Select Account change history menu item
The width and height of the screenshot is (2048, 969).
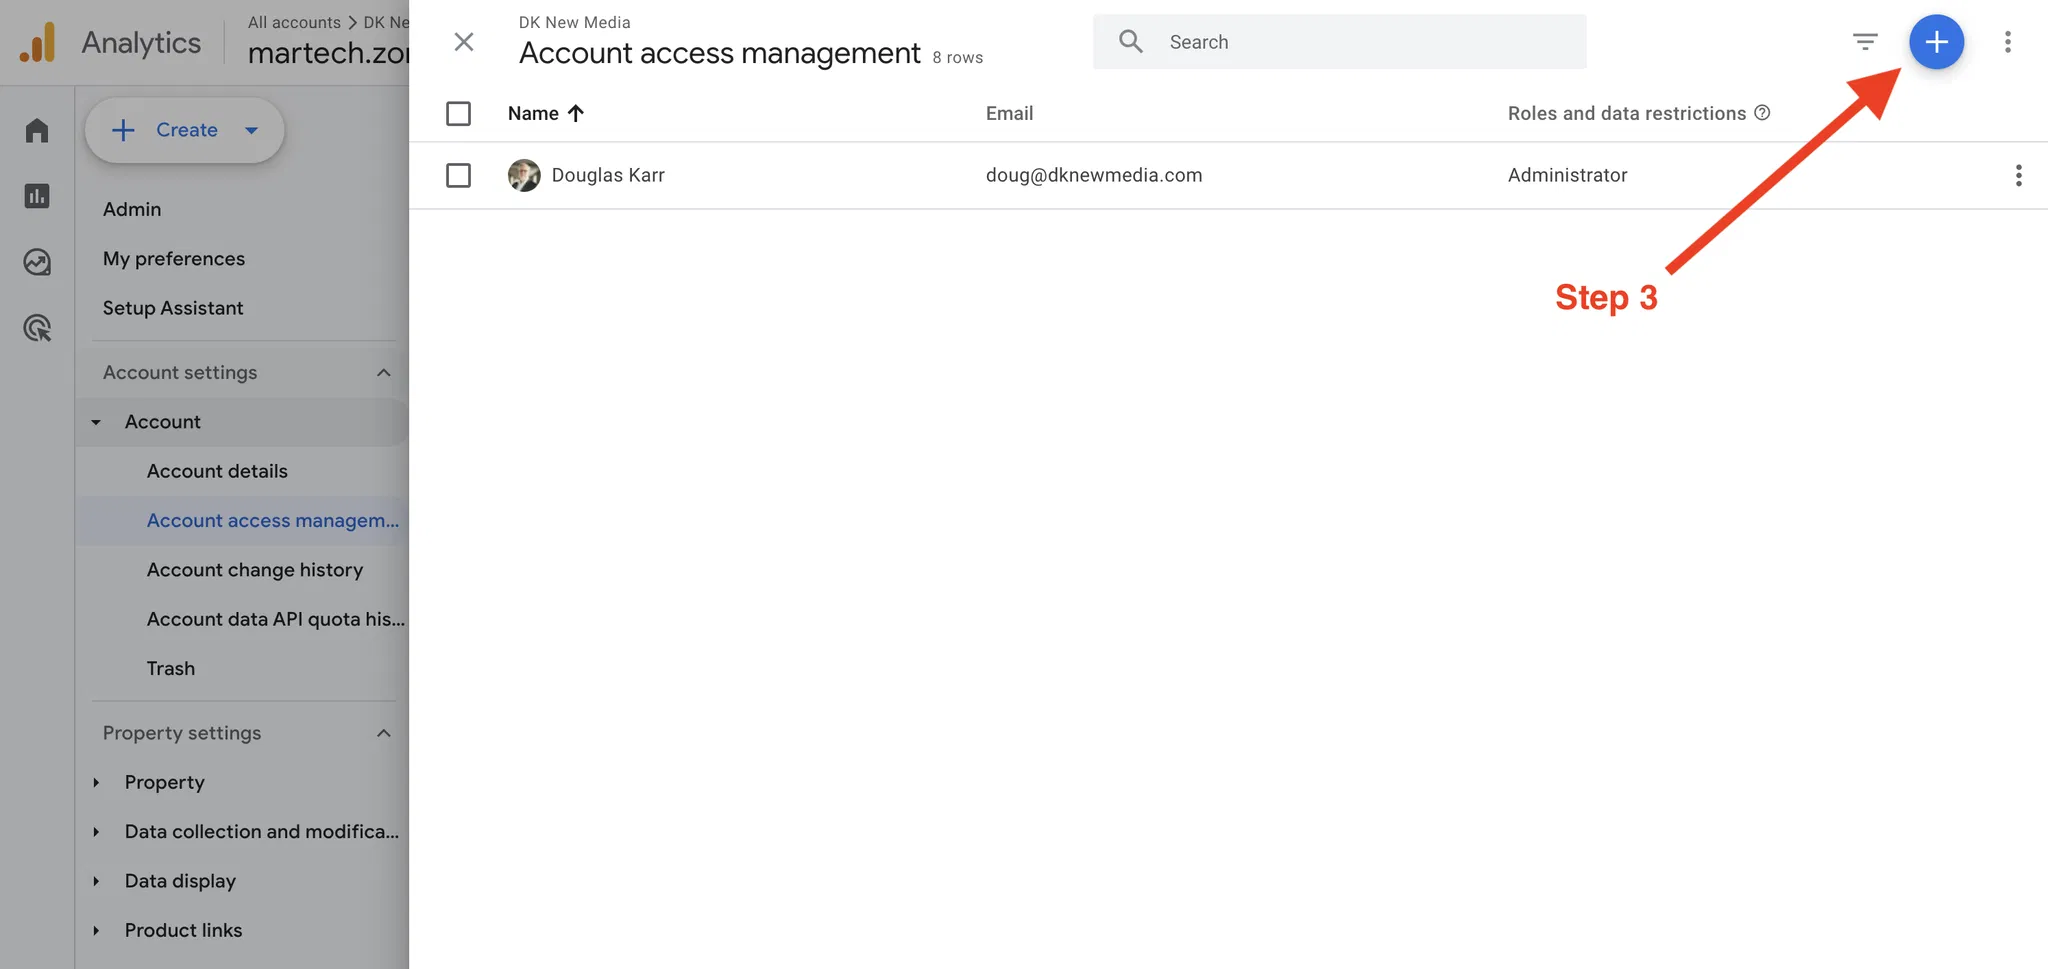tap(254, 570)
